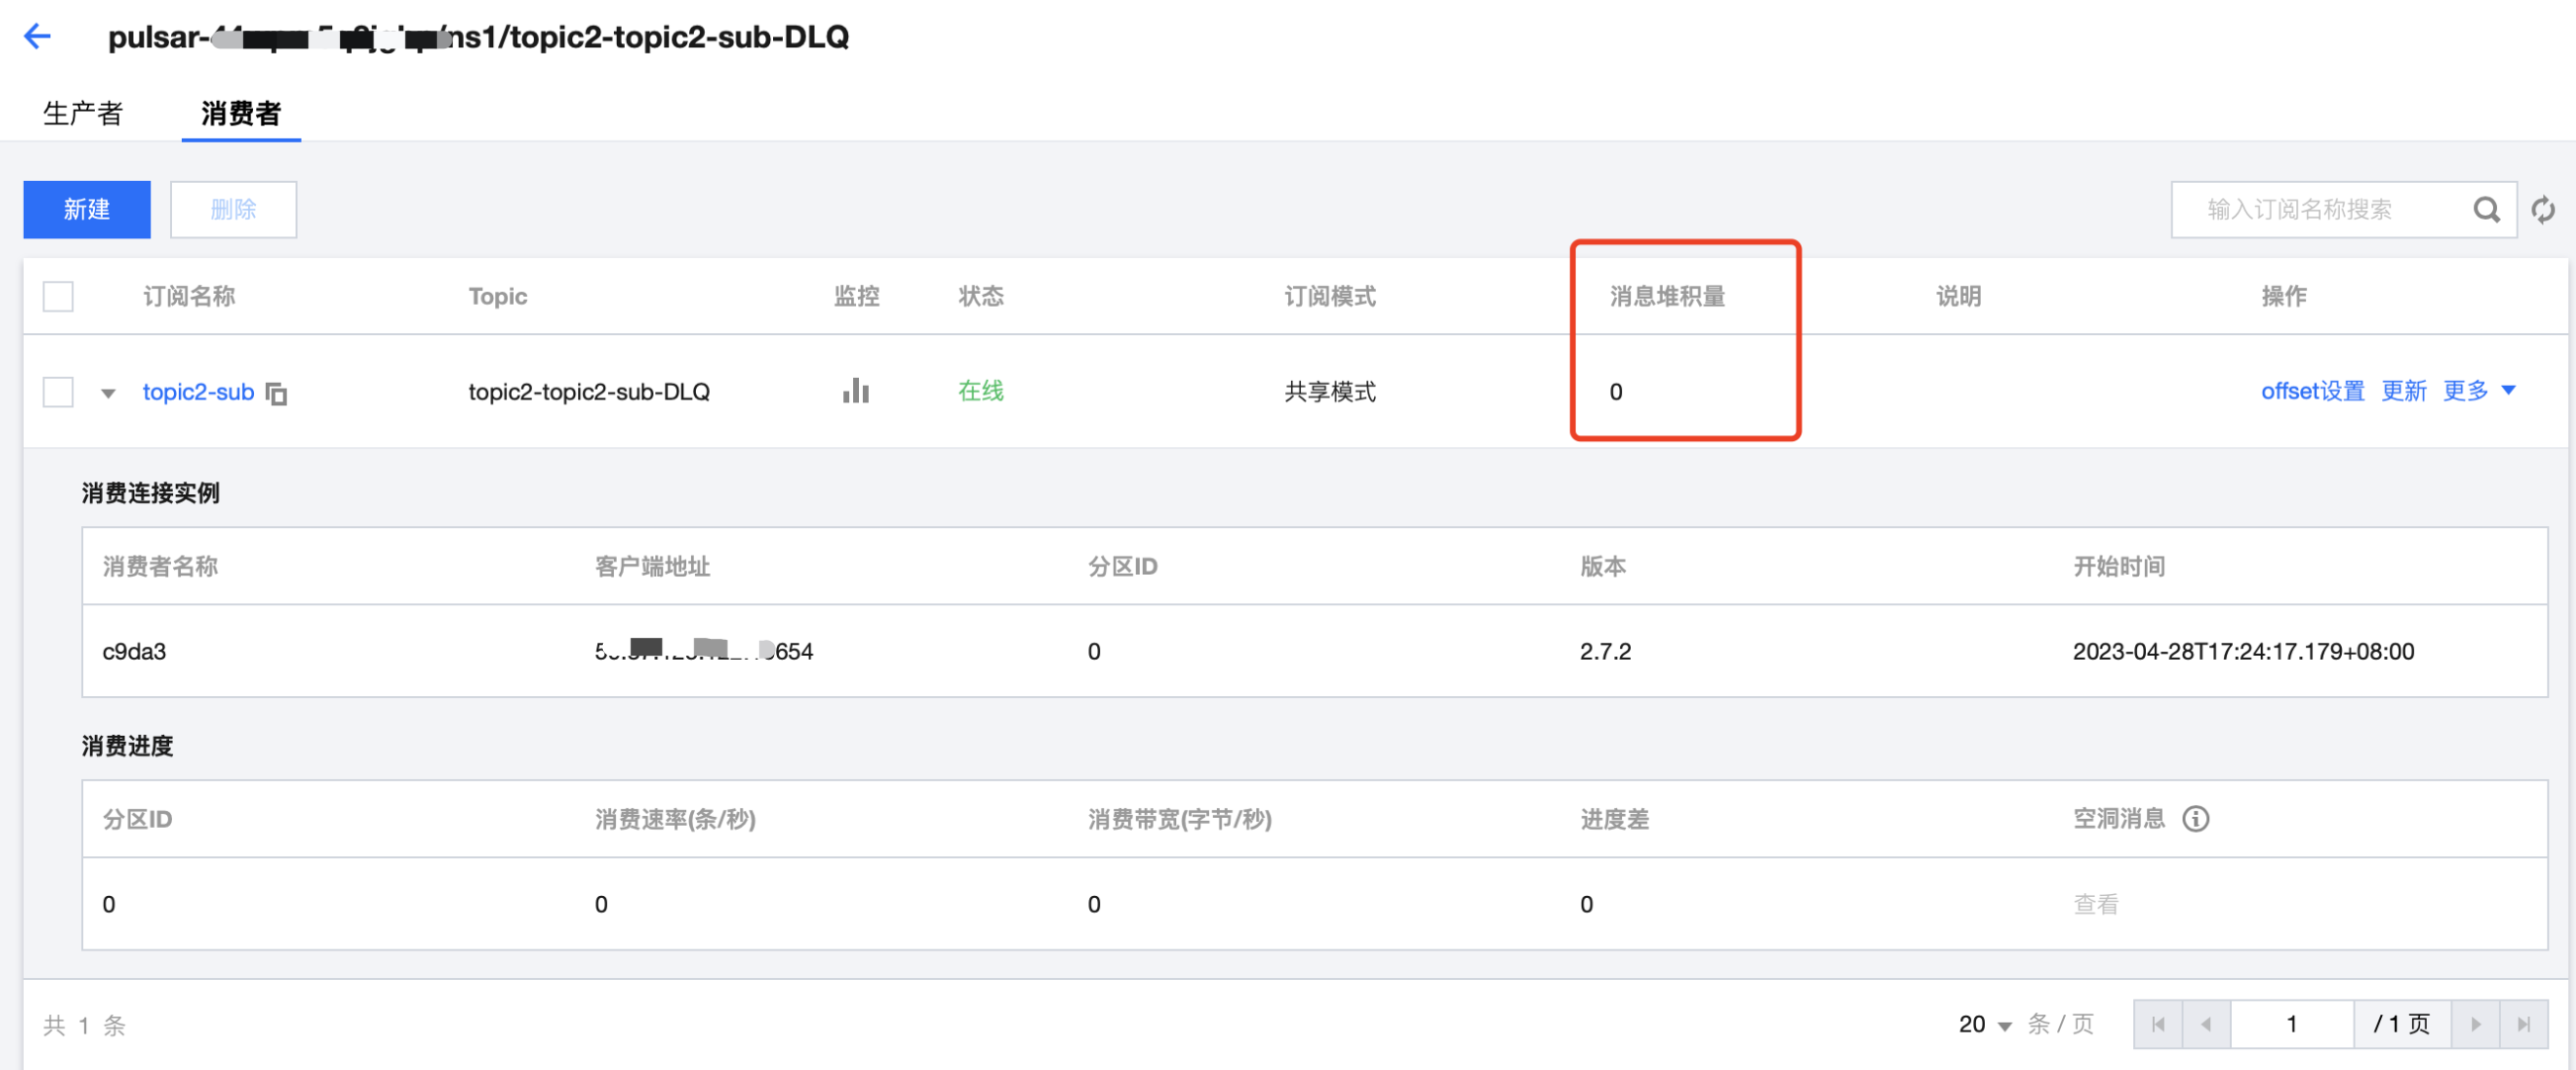Image resolution: width=2576 pixels, height=1070 pixels.
Task: Click the search magnifier icon
Action: click(x=2486, y=210)
